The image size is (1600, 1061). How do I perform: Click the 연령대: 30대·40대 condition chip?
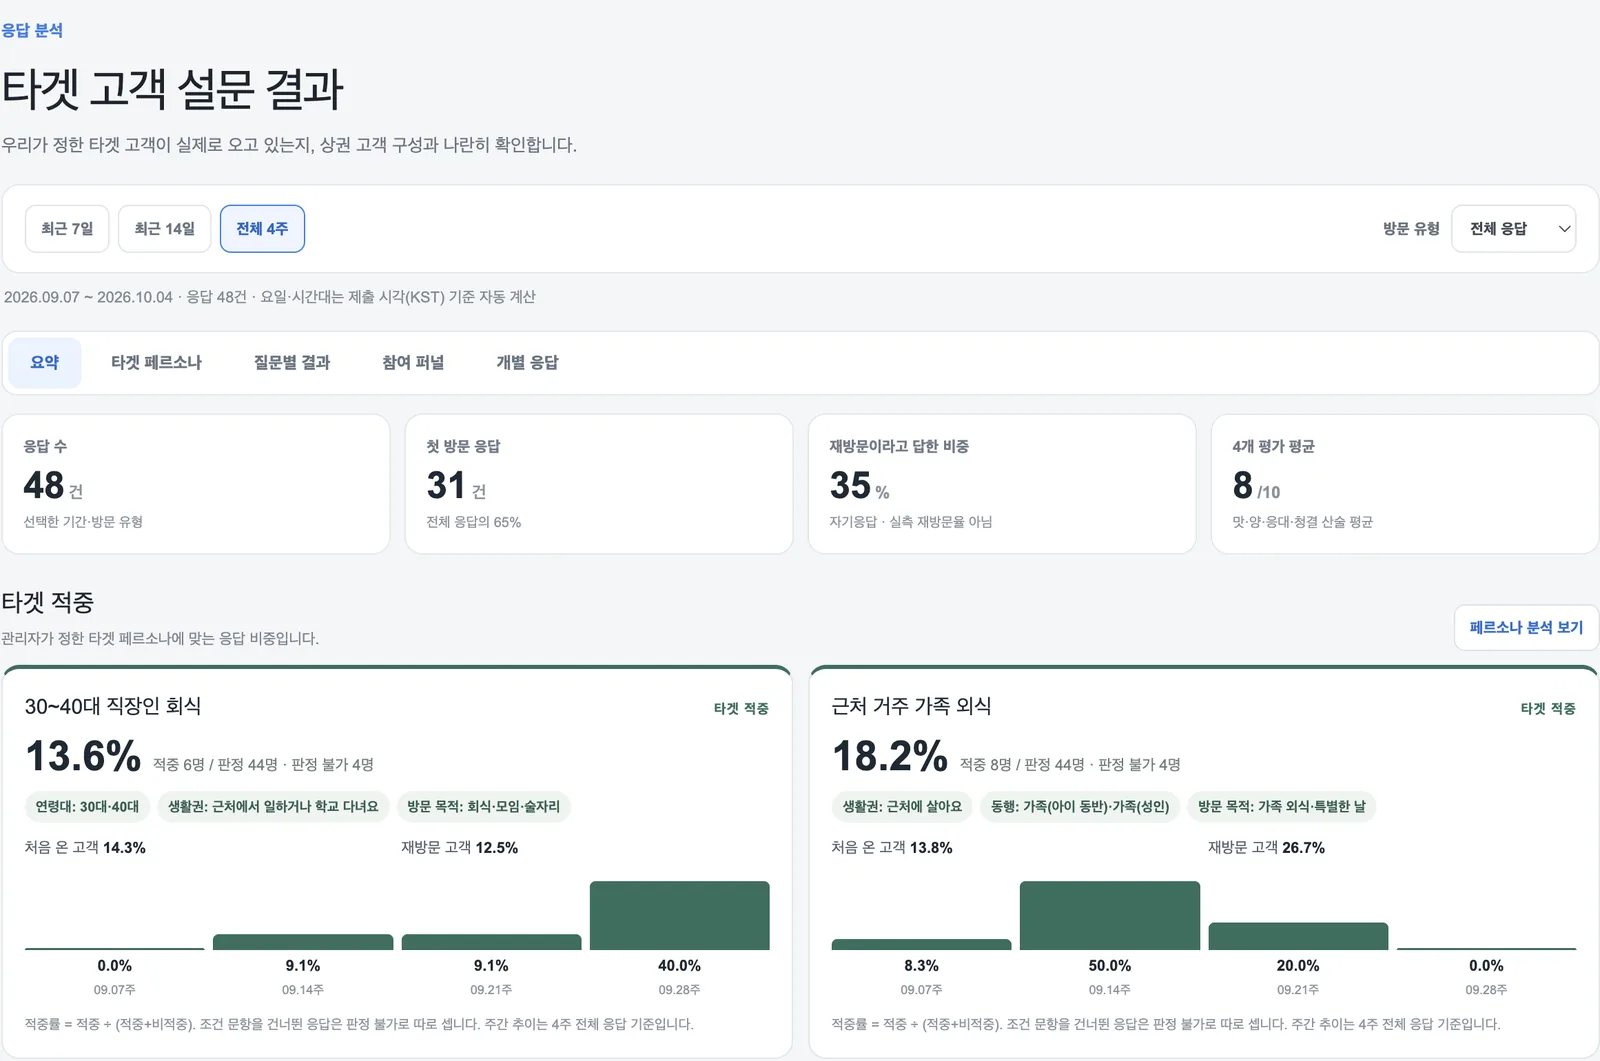tap(87, 807)
